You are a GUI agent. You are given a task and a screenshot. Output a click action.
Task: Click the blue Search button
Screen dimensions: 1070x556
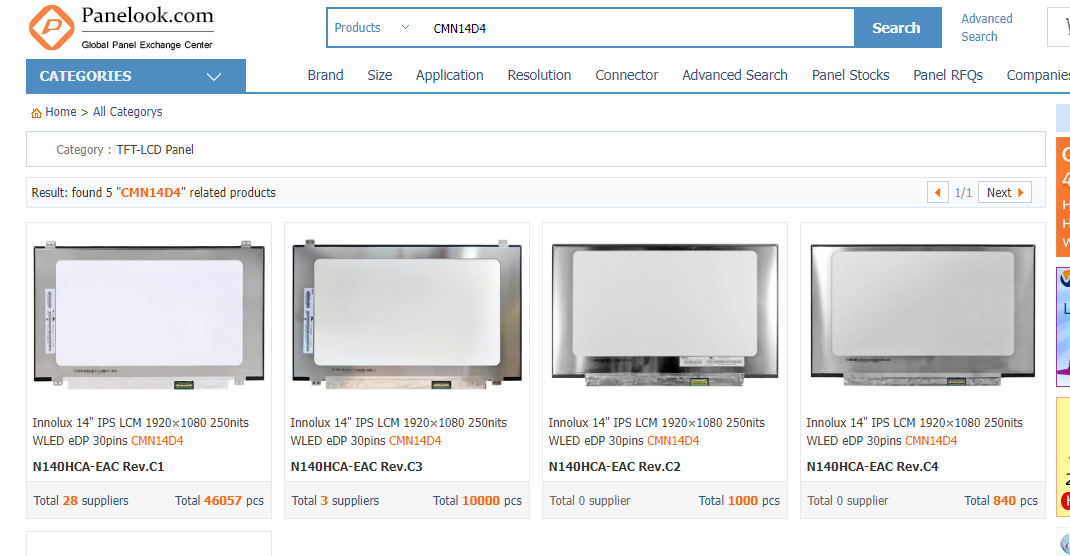897,28
